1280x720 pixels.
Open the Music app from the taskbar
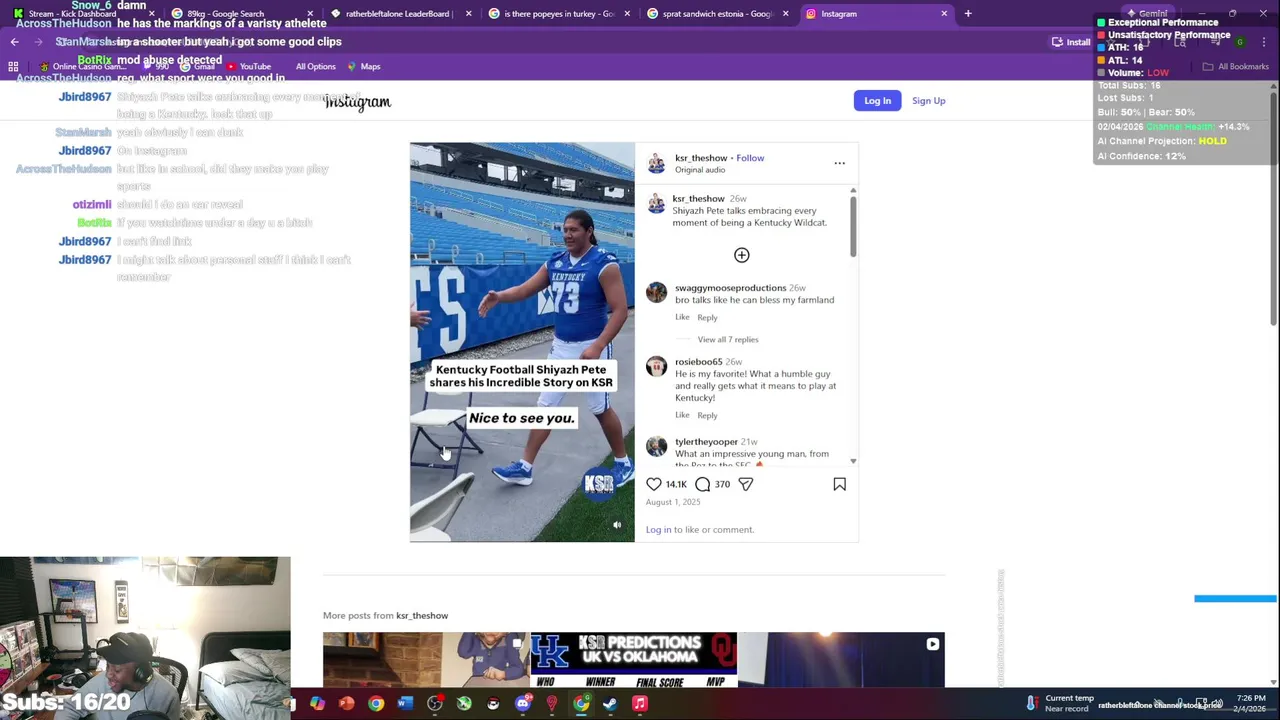pyautogui.click(x=639, y=704)
